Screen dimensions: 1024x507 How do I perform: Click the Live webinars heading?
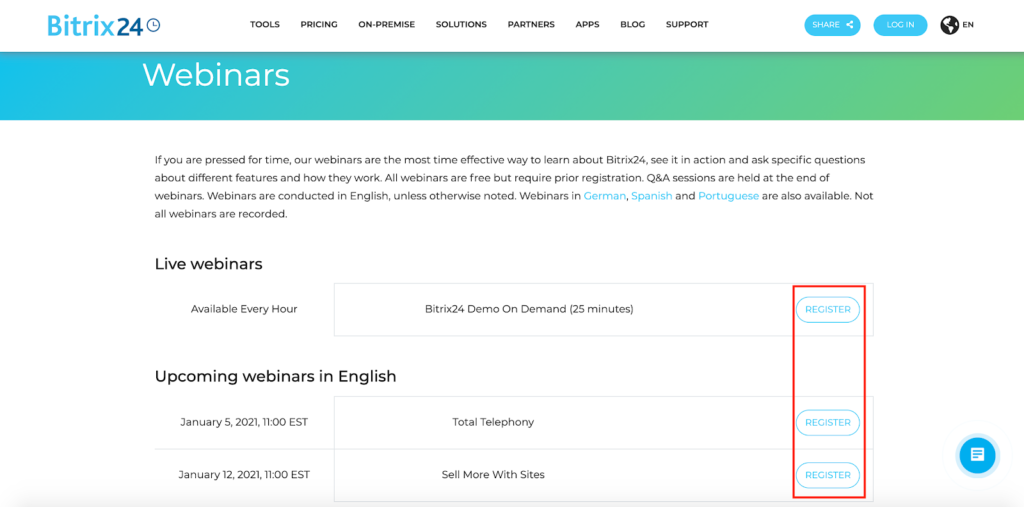tap(208, 264)
